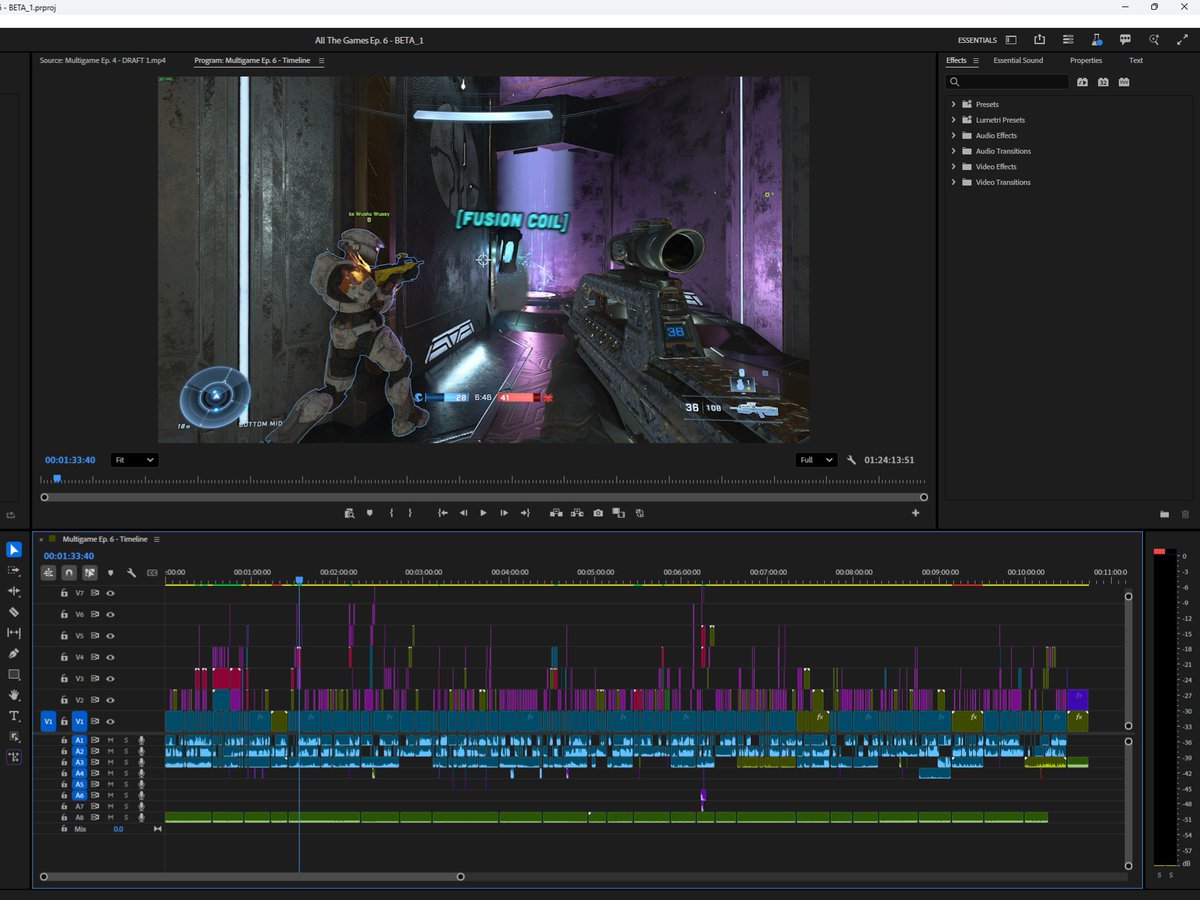
Task: Mark In point in Program monitor
Action: click(391, 513)
